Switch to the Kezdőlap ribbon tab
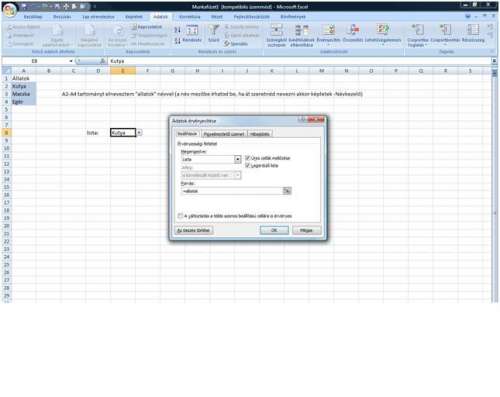500x397 pixels. click(x=33, y=17)
